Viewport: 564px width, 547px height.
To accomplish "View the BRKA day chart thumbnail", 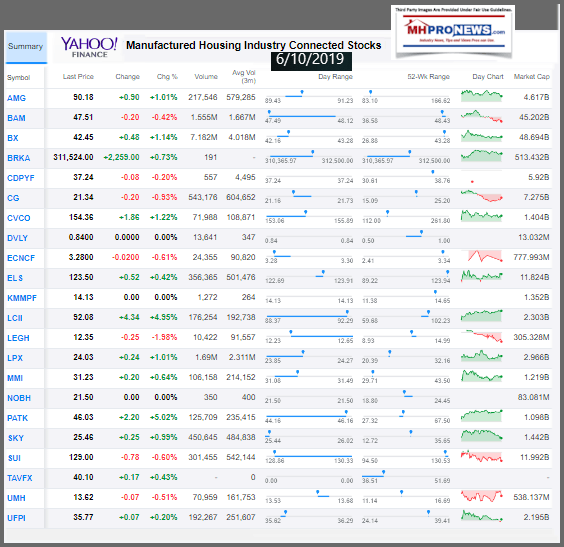I will click(x=482, y=156).
